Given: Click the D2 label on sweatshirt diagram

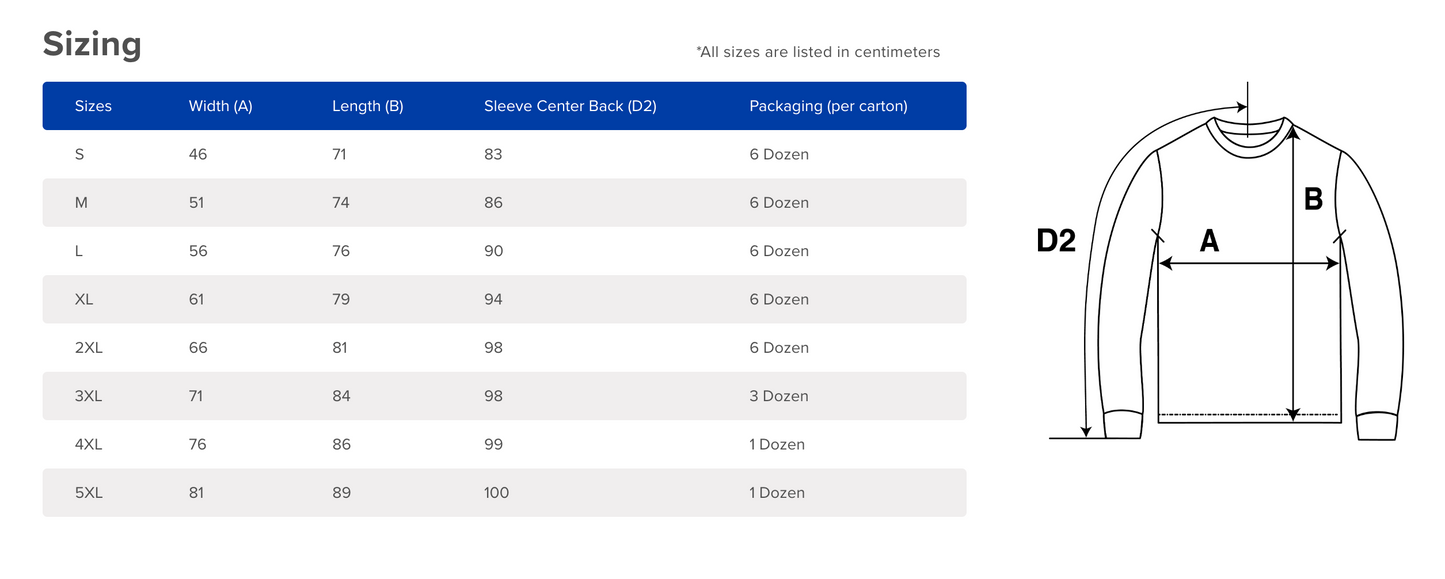Looking at the screenshot, I should tap(1056, 241).
